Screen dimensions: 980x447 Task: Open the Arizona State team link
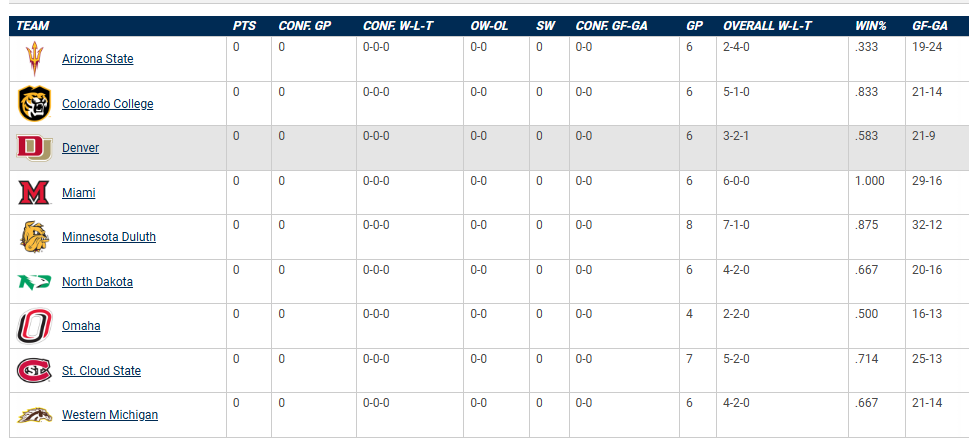[97, 59]
